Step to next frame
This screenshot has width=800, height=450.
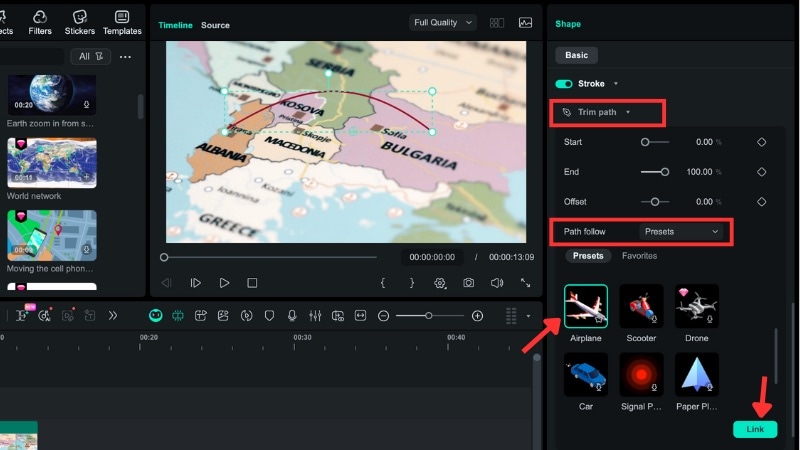click(195, 283)
